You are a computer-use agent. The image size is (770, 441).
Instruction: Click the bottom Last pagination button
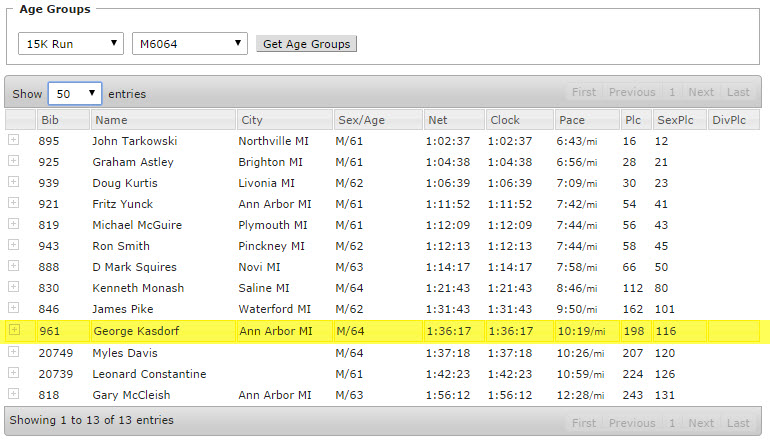738,423
